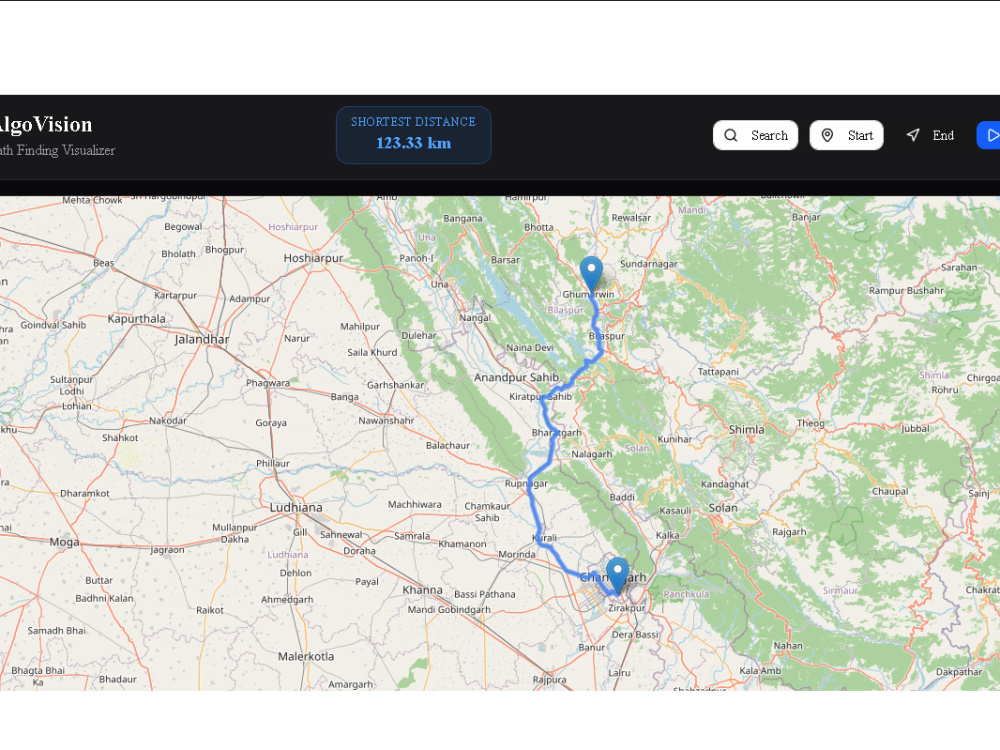Click the start marker pin near Ghumarwin
Screen dimensions: 1000x750
click(x=591, y=274)
